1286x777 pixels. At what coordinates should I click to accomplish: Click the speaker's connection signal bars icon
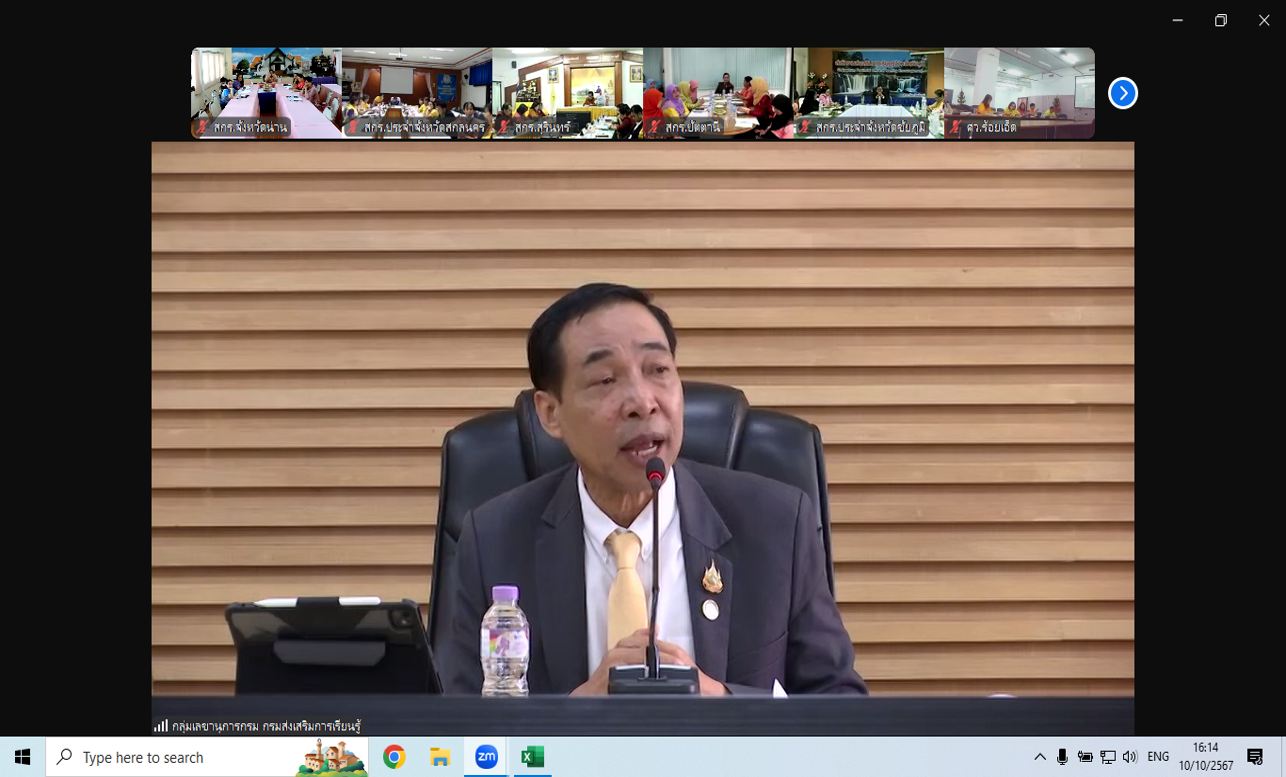tap(161, 726)
